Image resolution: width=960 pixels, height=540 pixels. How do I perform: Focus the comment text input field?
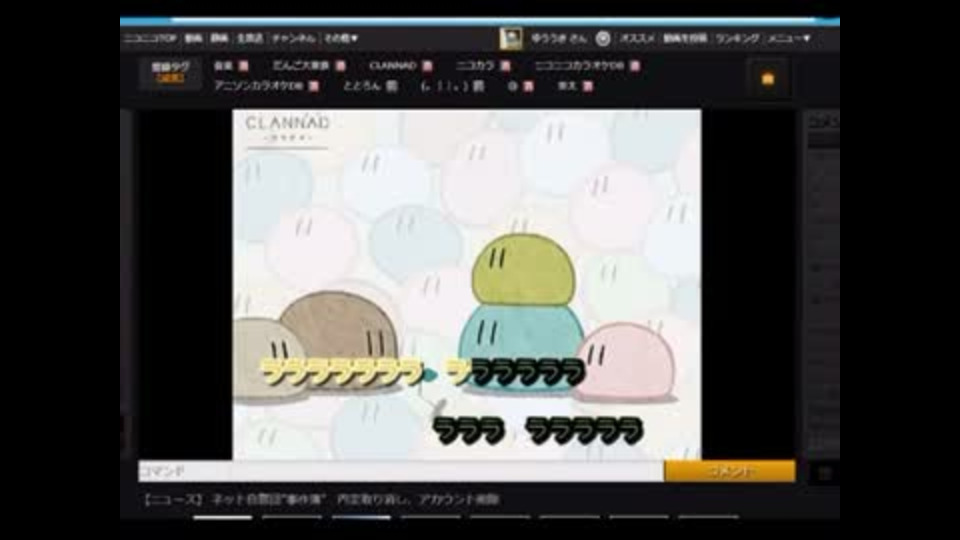click(447, 471)
